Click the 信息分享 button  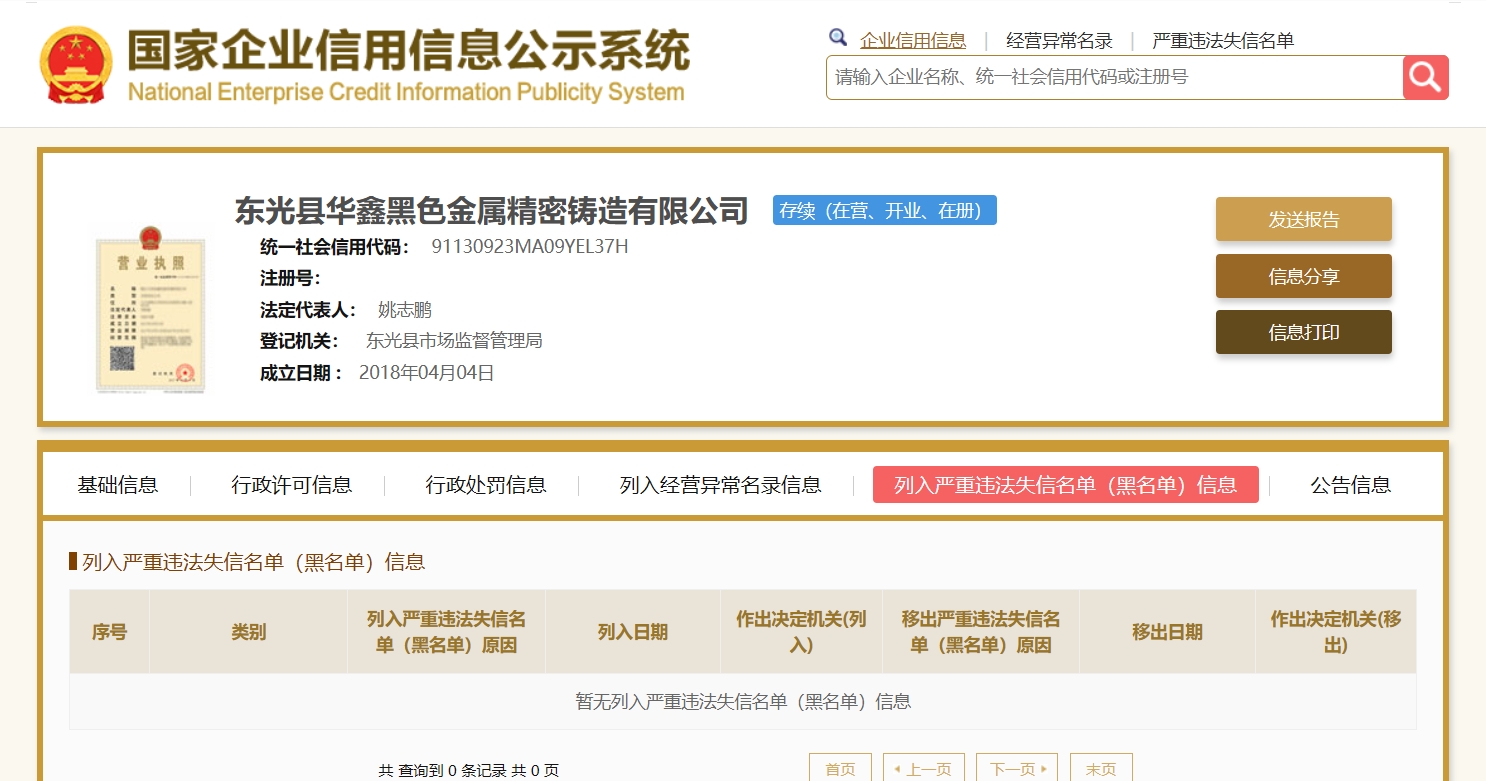1304,276
